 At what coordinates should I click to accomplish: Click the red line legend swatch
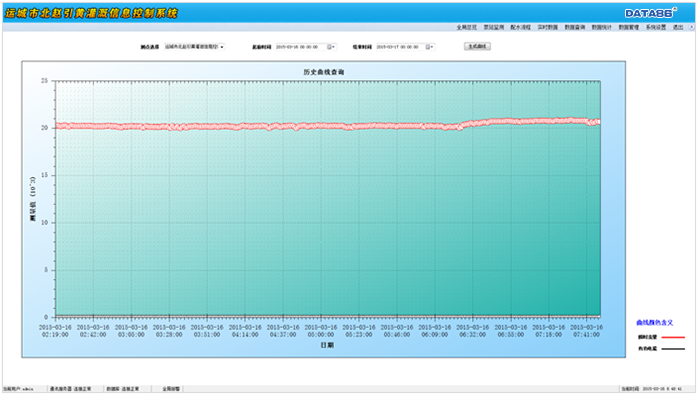(673, 338)
